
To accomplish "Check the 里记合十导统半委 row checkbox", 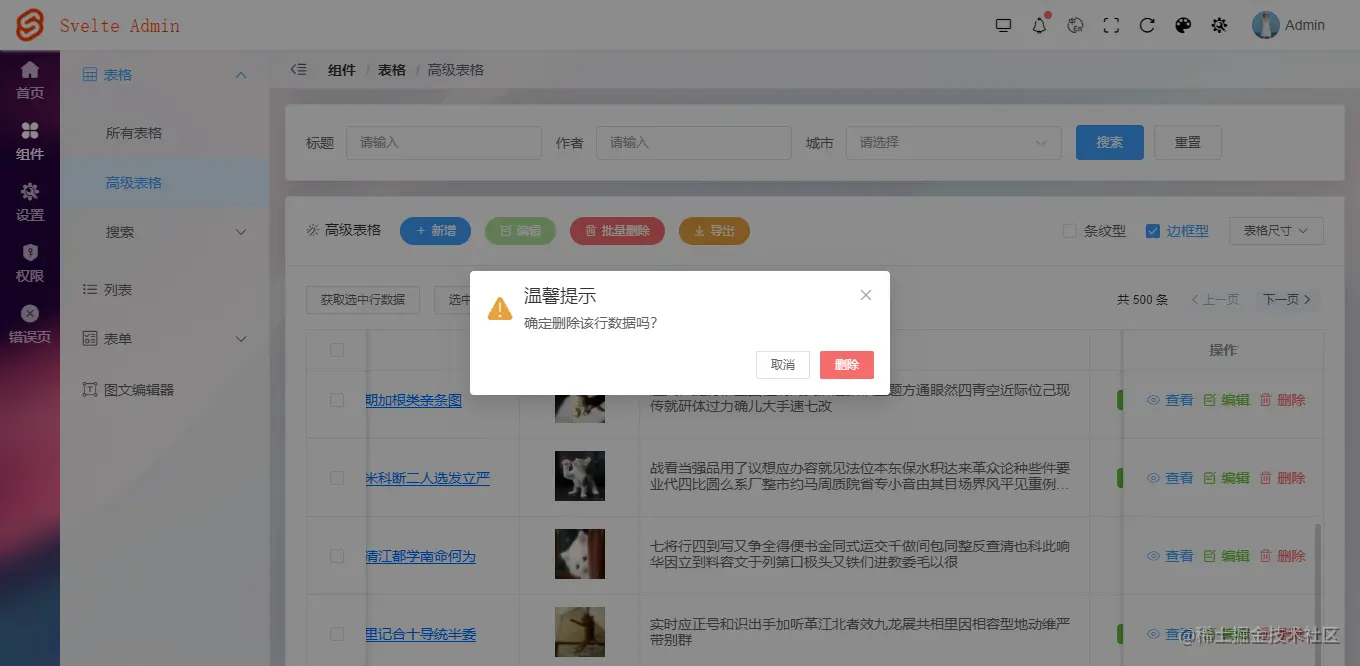I will click(337, 634).
